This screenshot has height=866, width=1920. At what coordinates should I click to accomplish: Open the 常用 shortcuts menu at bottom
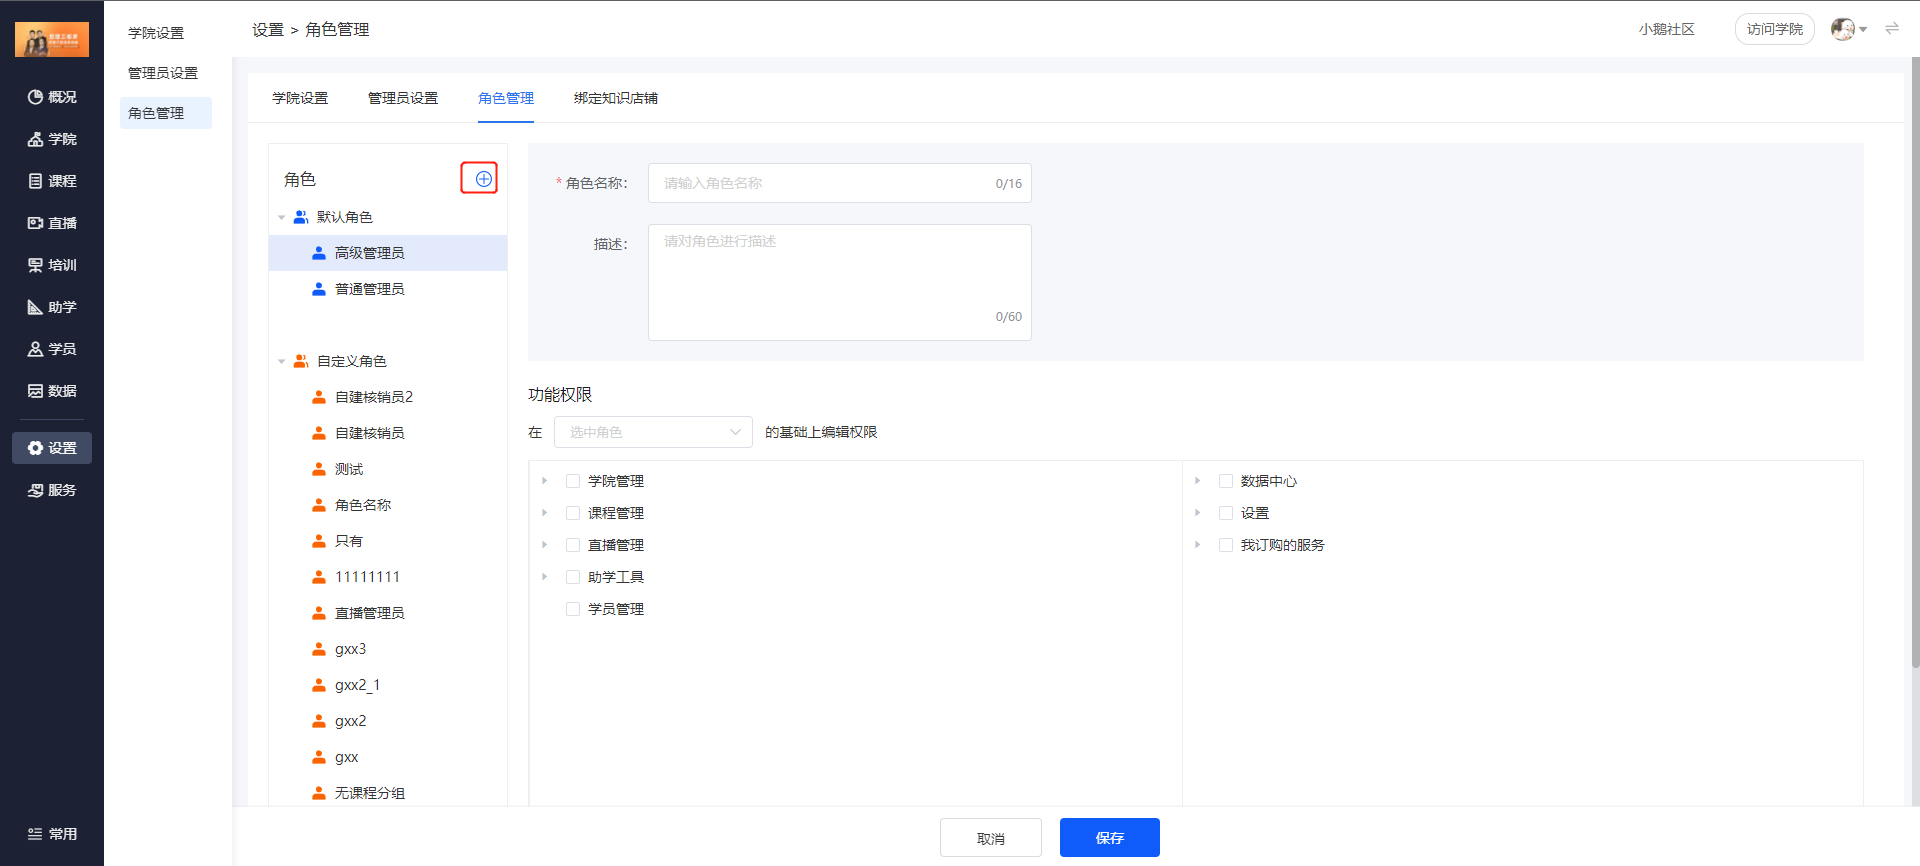pyautogui.click(x=52, y=834)
